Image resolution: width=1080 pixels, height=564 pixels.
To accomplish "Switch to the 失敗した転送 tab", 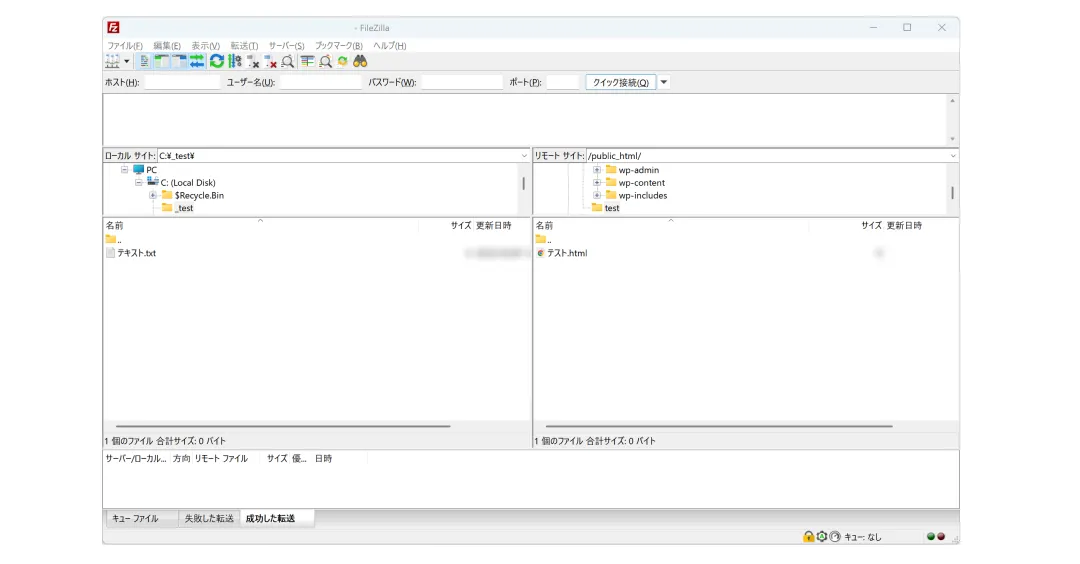I will click(209, 518).
